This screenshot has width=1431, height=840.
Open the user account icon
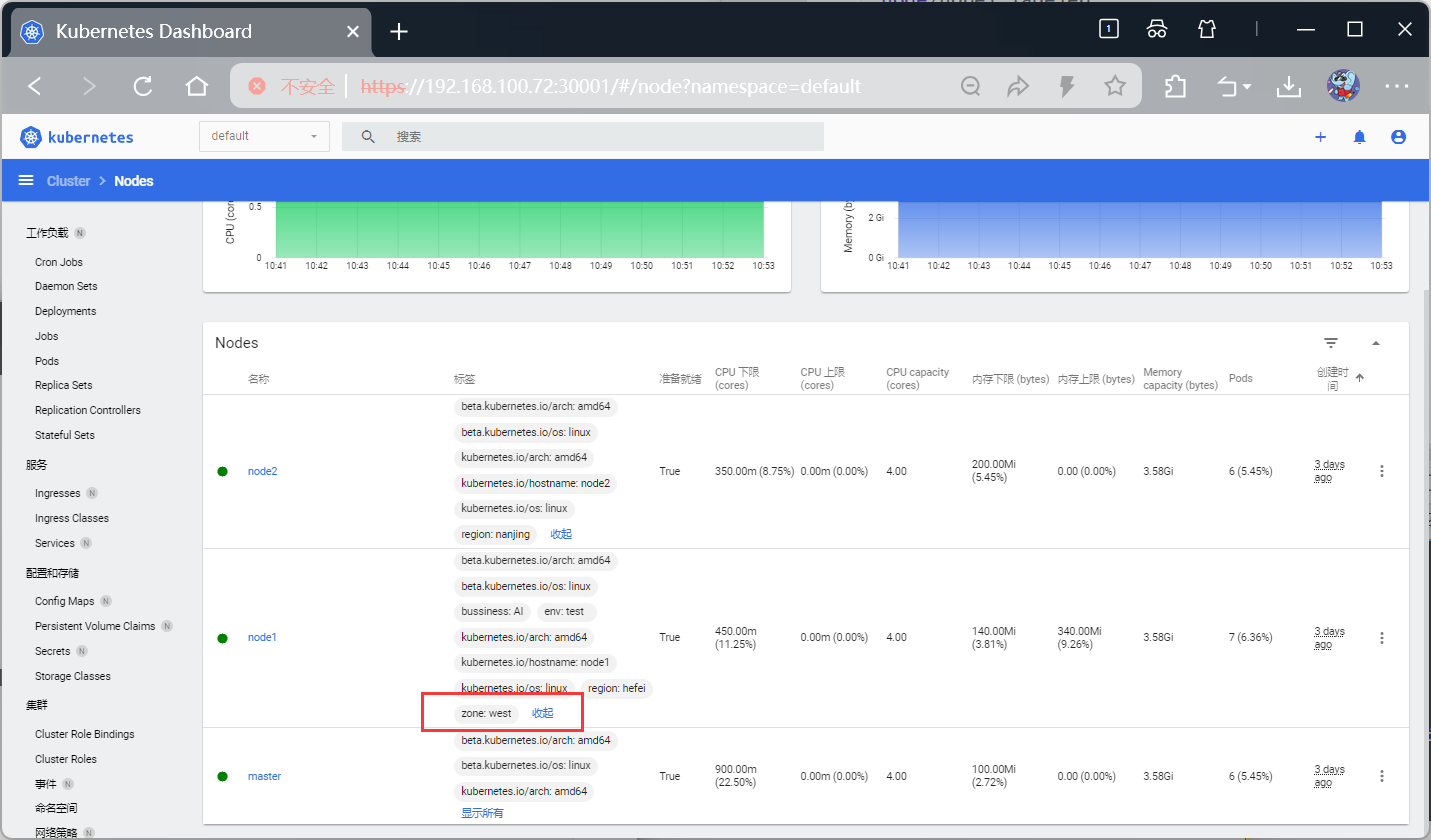coord(1398,137)
